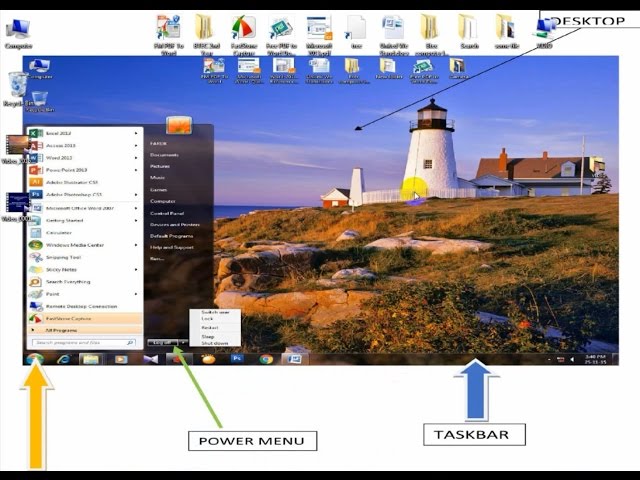Open Word 2013 in the Start menu list
The height and width of the screenshot is (480, 640).
pos(84,158)
